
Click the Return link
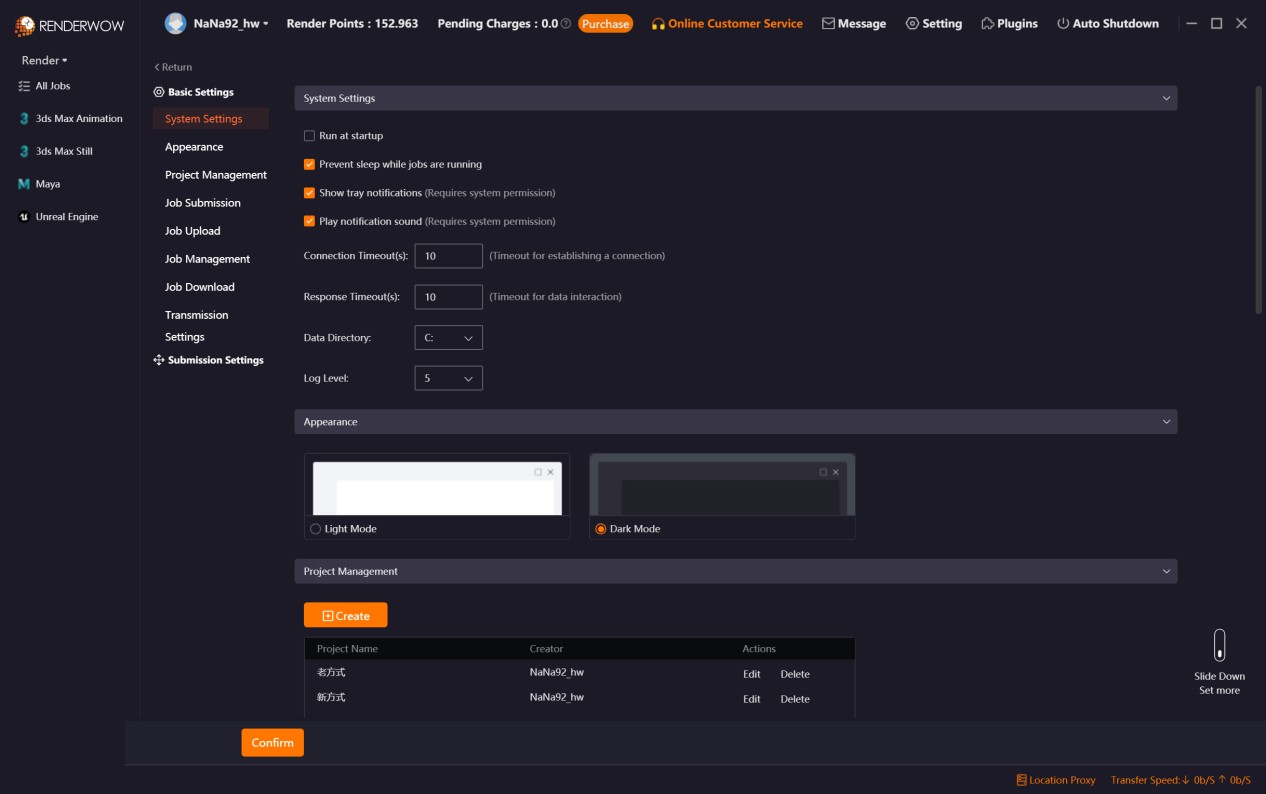click(x=173, y=67)
